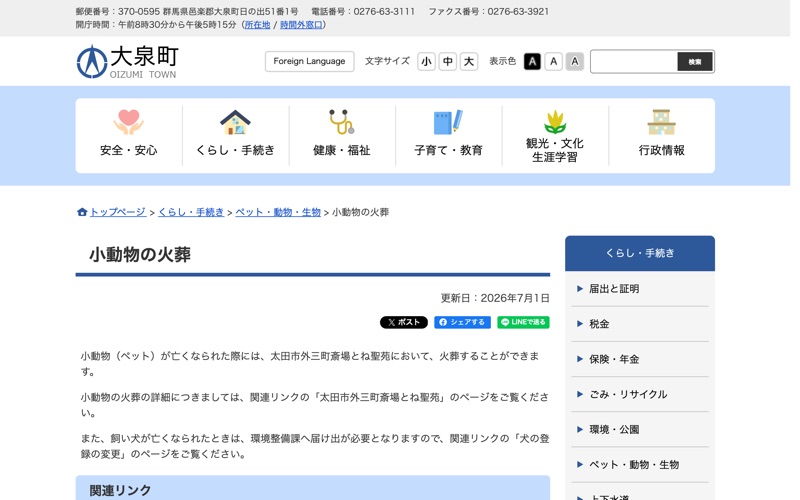Click the 関連リンク section heading

click(120, 490)
